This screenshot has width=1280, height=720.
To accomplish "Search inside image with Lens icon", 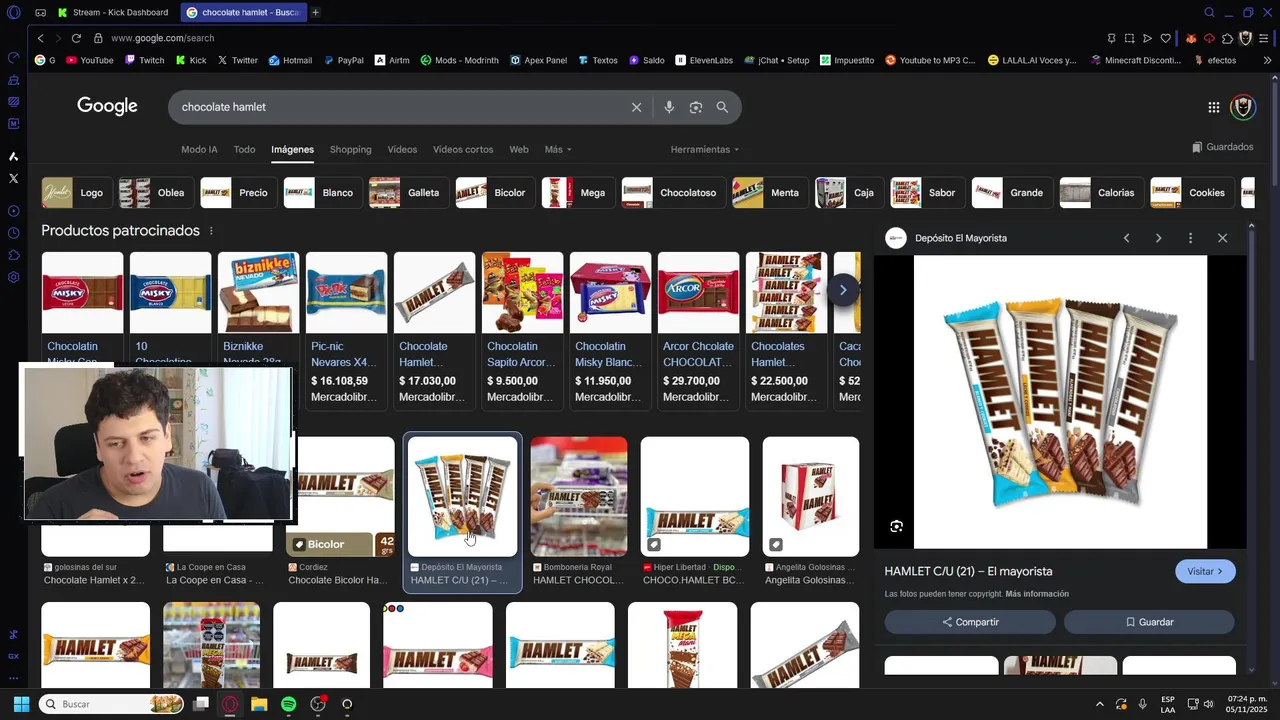I will [896, 526].
